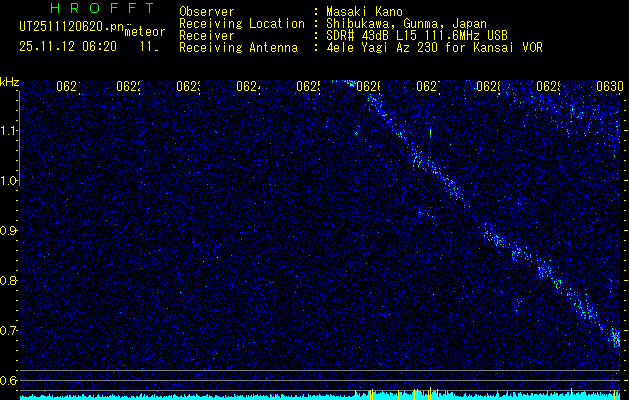Click the Receiving Location label
629x400 pixels.
242,24
